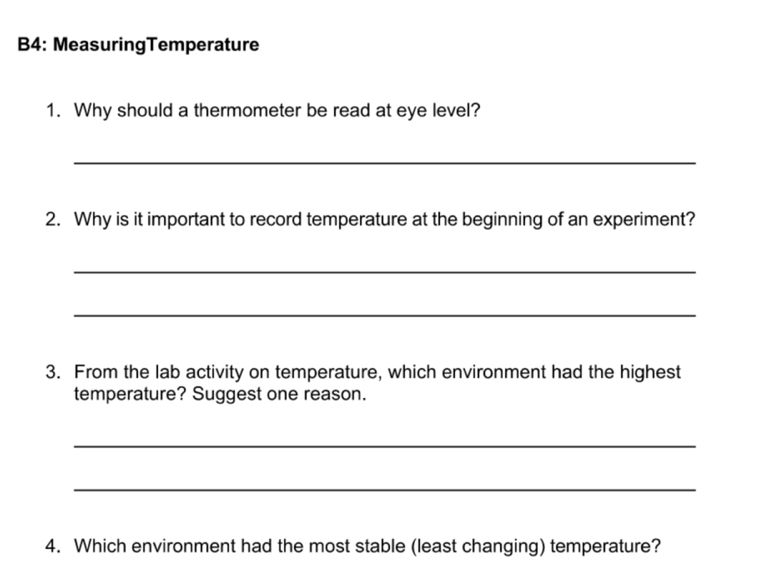Click the word "thermometer" in question 1
759x568 pixels.
(x=247, y=110)
